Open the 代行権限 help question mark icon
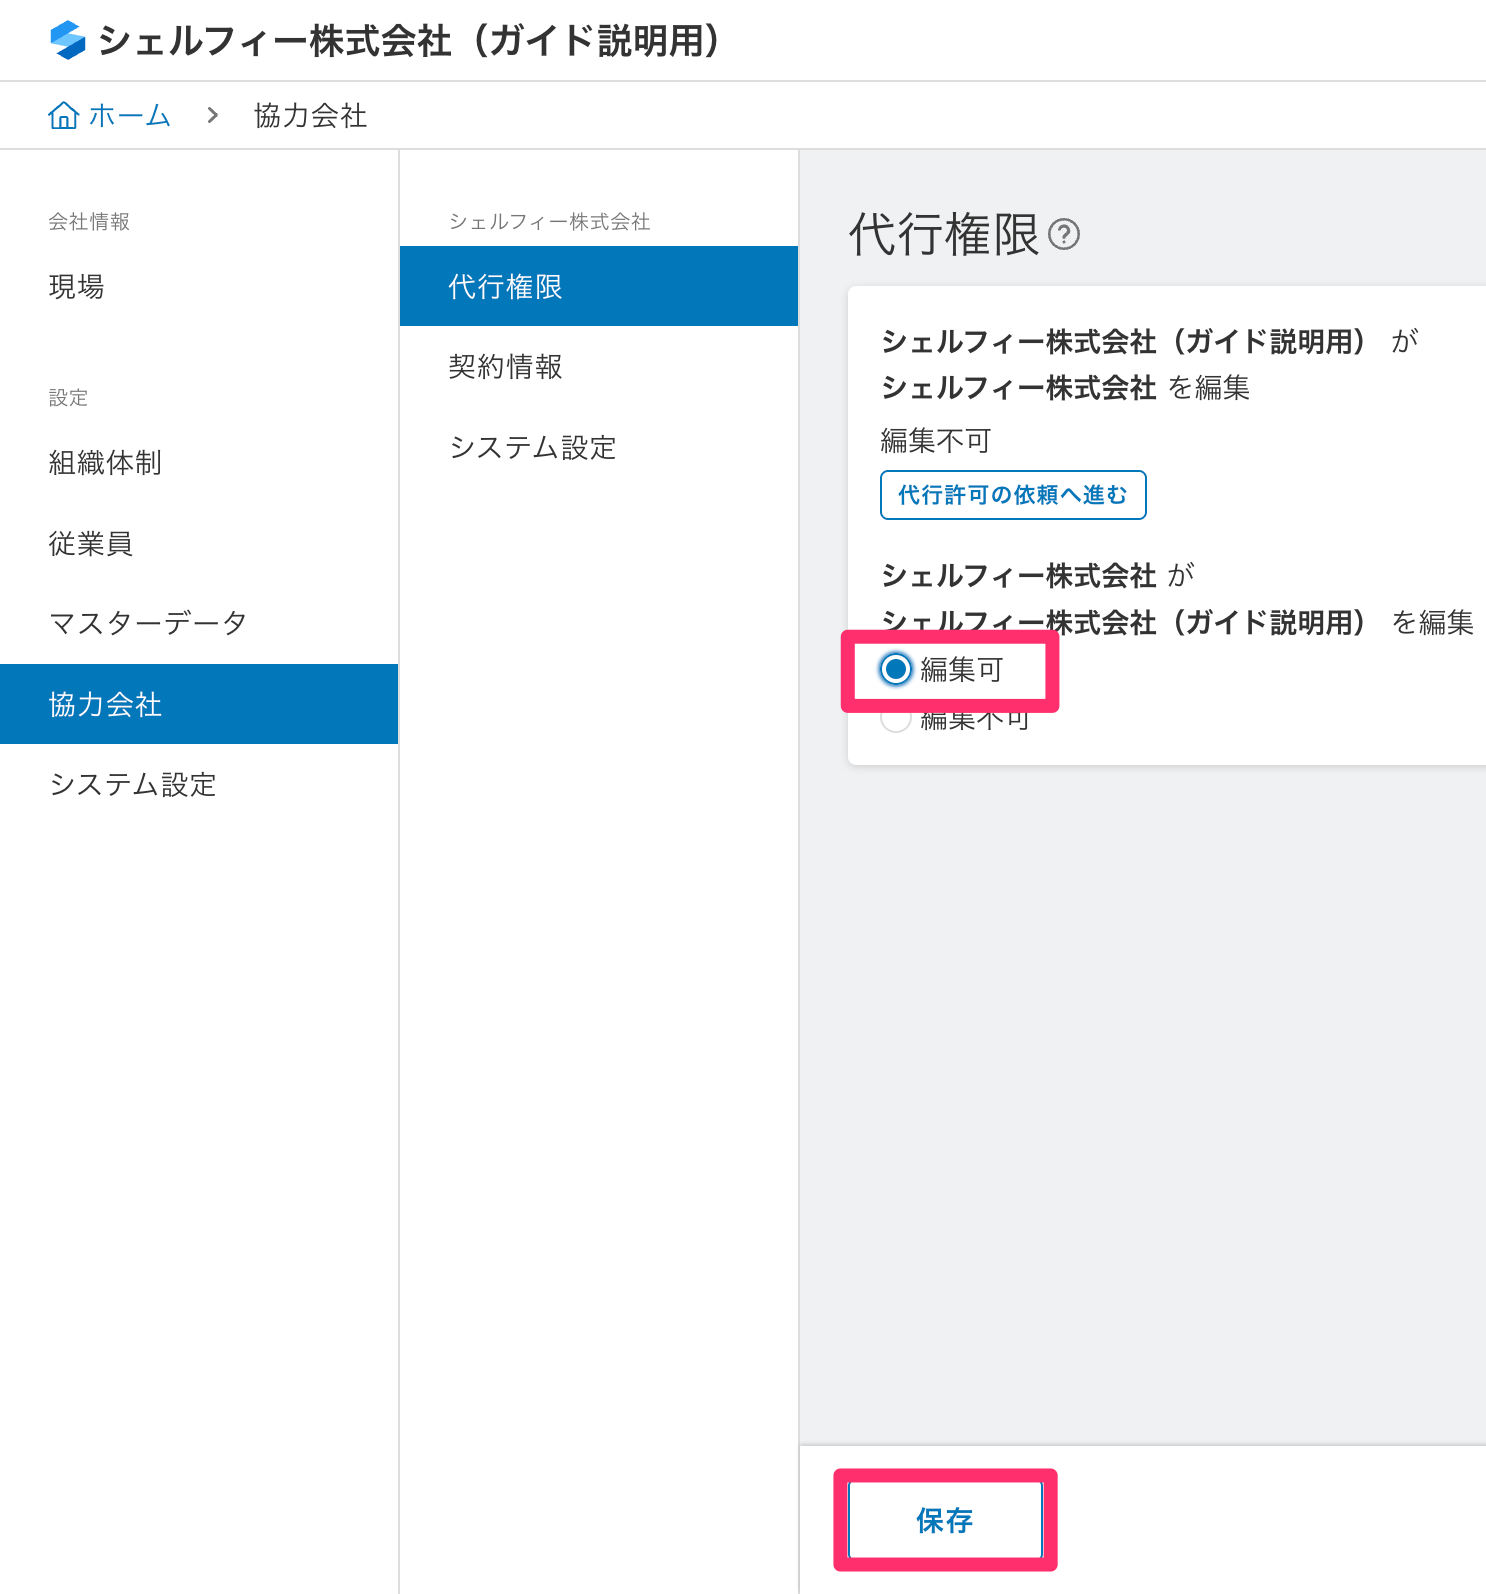This screenshot has width=1486, height=1594. point(1064,234)
